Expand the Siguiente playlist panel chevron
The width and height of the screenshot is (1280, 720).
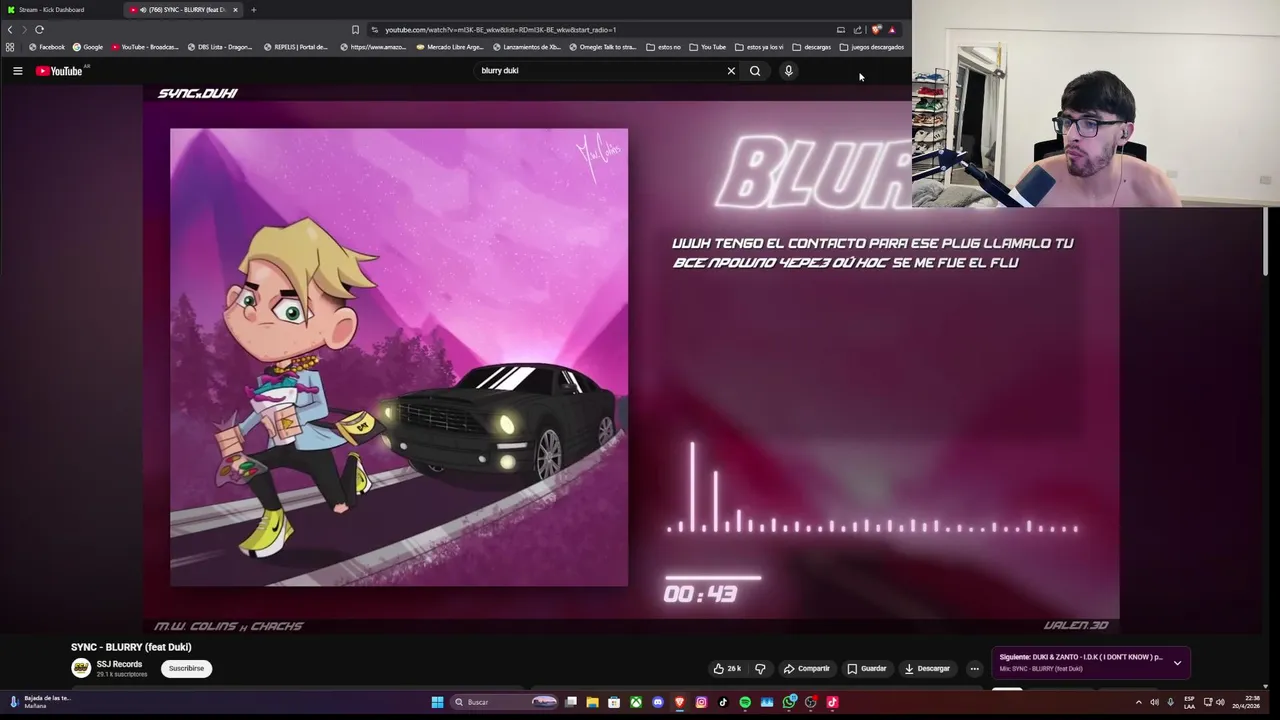pos(1177,662)
